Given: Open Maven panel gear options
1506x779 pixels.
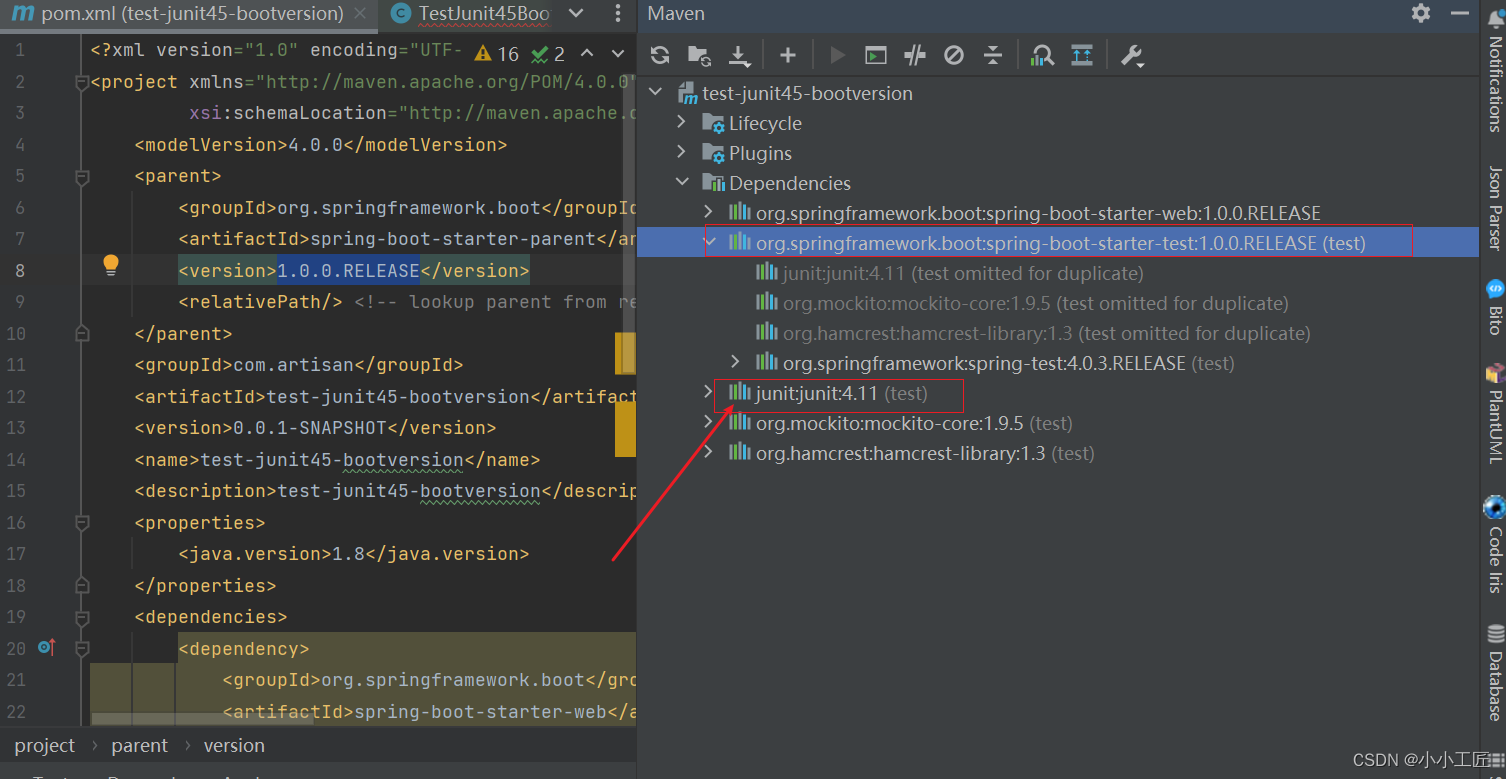Looking at the screenshot, I should (1421, 13).
